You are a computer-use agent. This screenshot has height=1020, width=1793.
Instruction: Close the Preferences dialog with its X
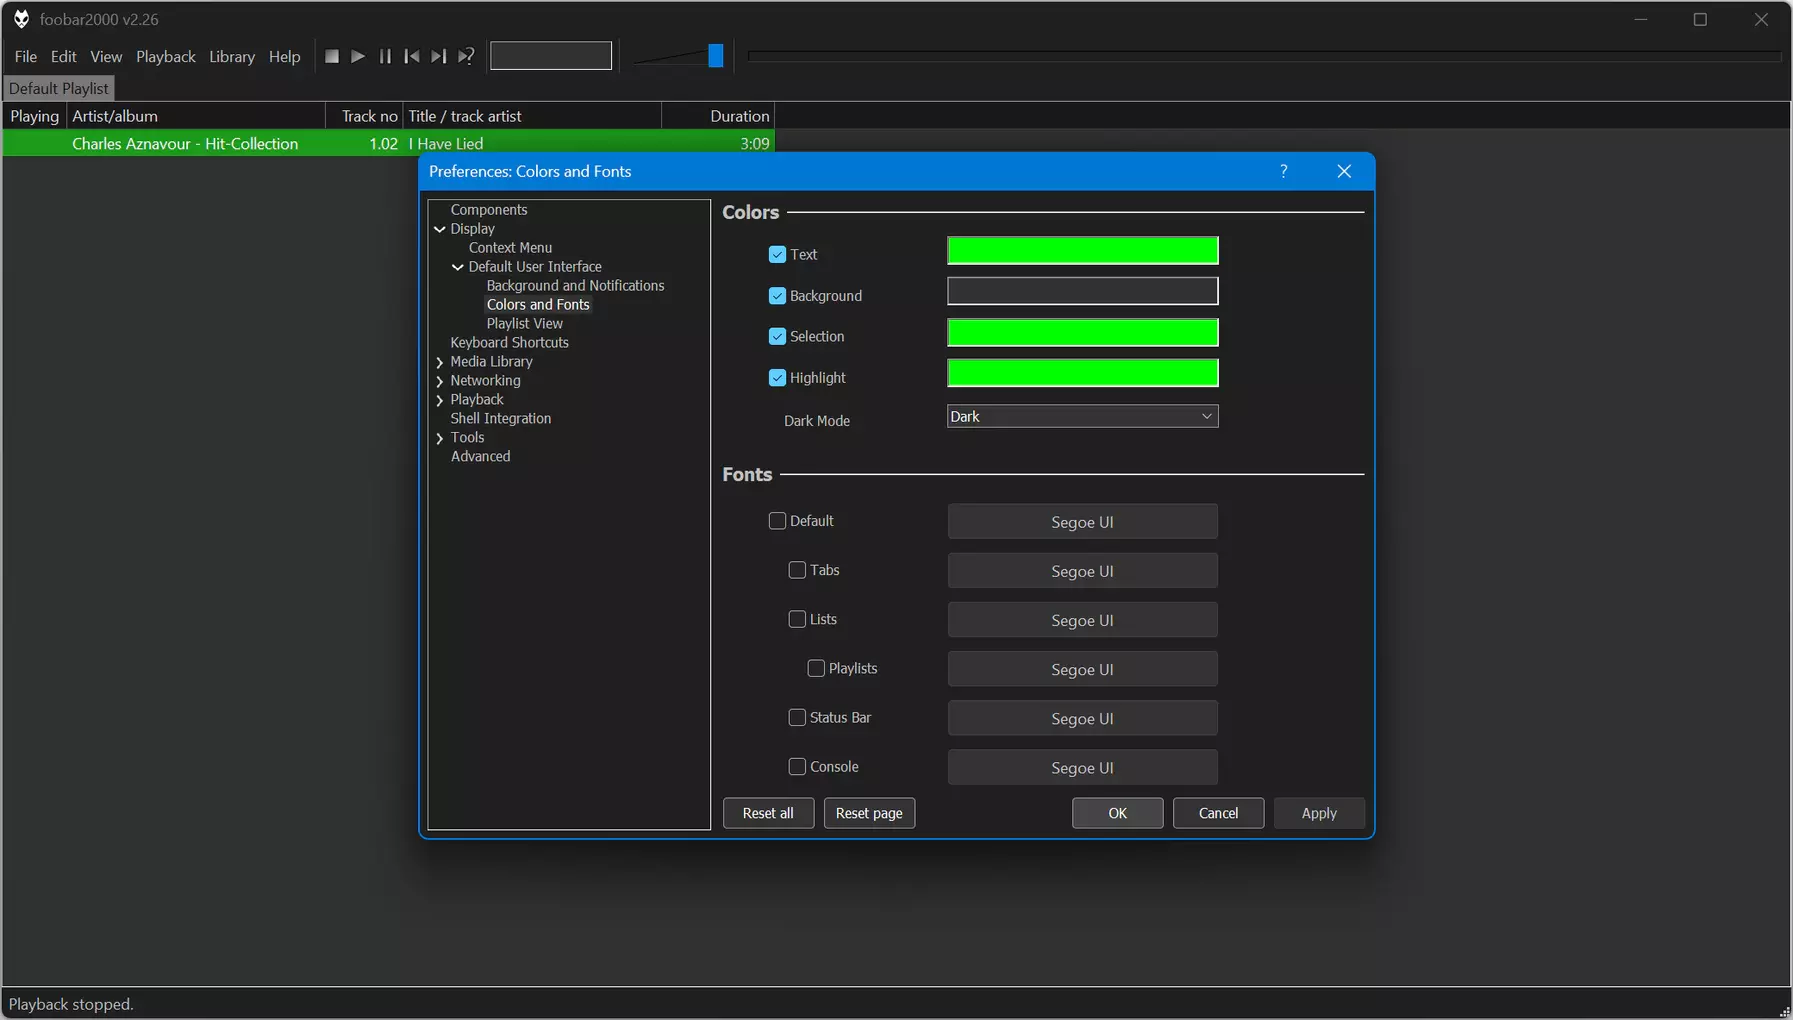coord(1344,171)
